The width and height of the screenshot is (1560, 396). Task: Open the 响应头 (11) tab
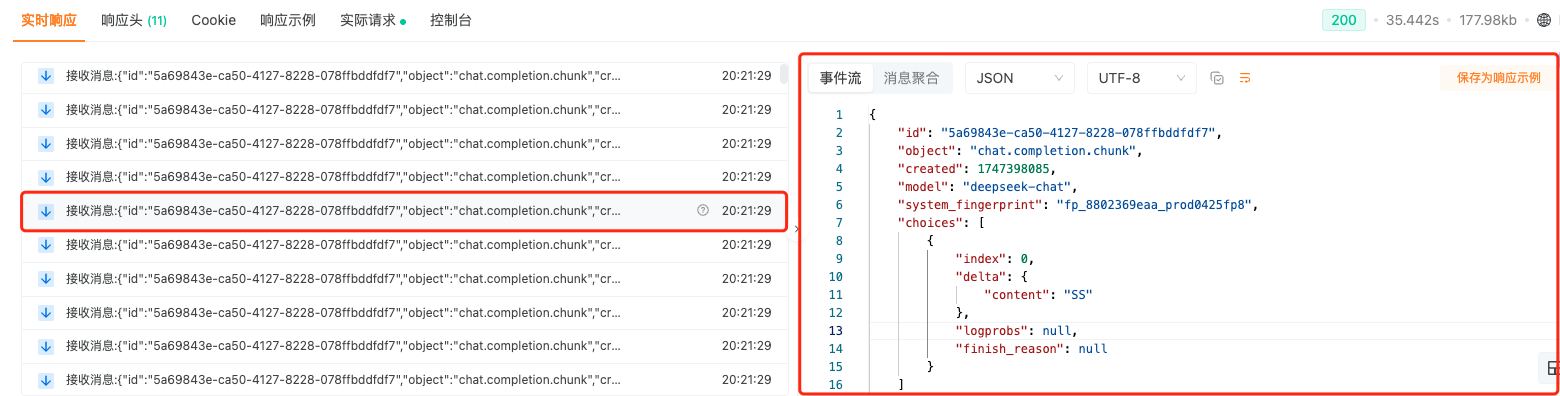(x=134, y=20)
